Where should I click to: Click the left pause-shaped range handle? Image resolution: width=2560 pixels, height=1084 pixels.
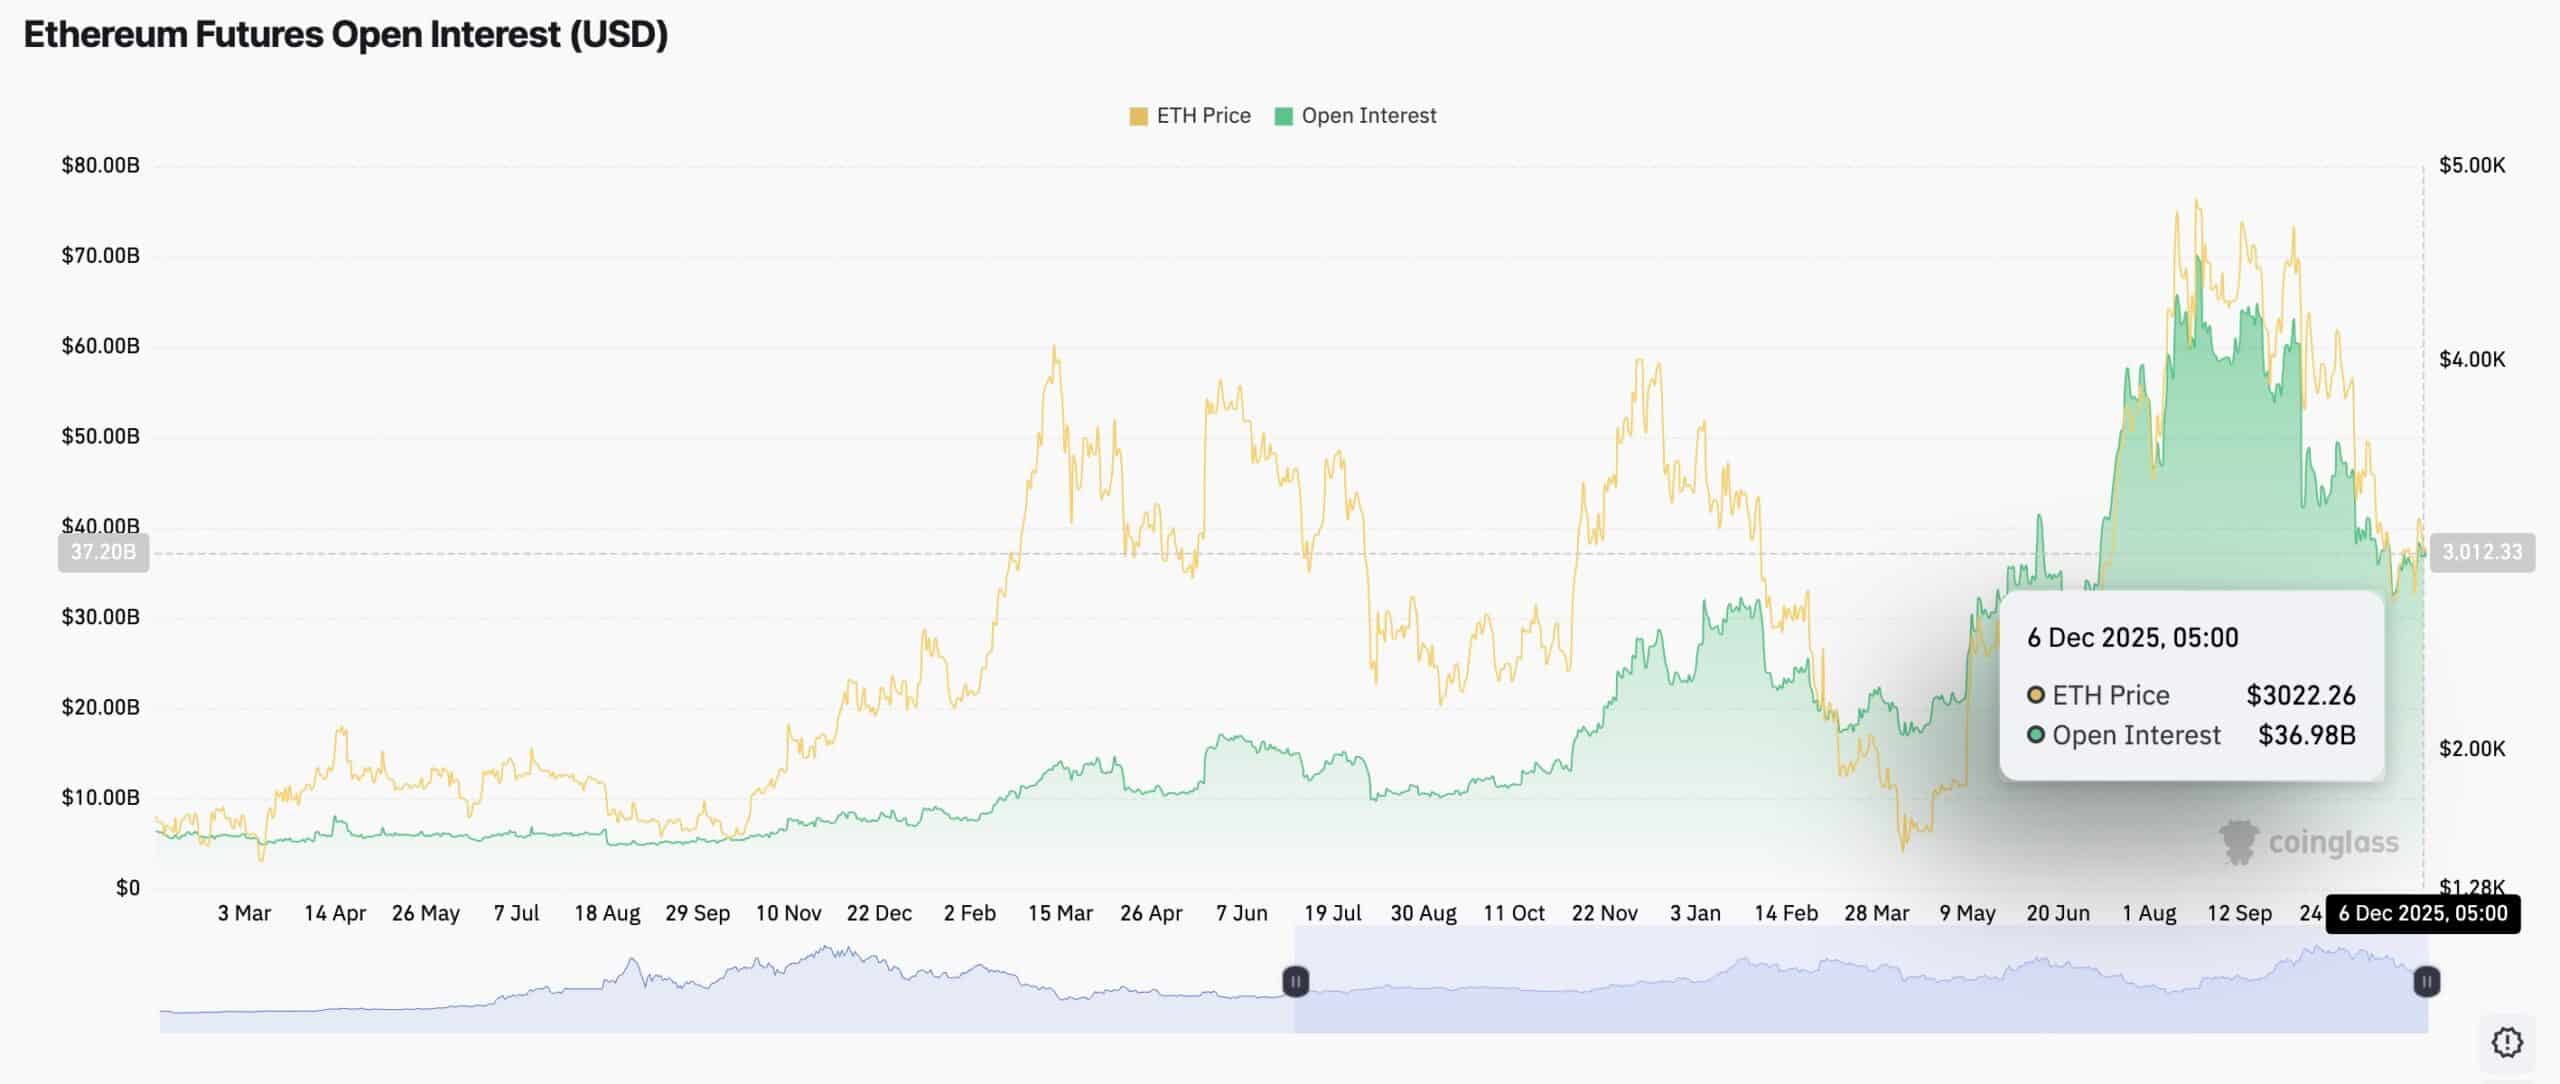(1294, 983)
